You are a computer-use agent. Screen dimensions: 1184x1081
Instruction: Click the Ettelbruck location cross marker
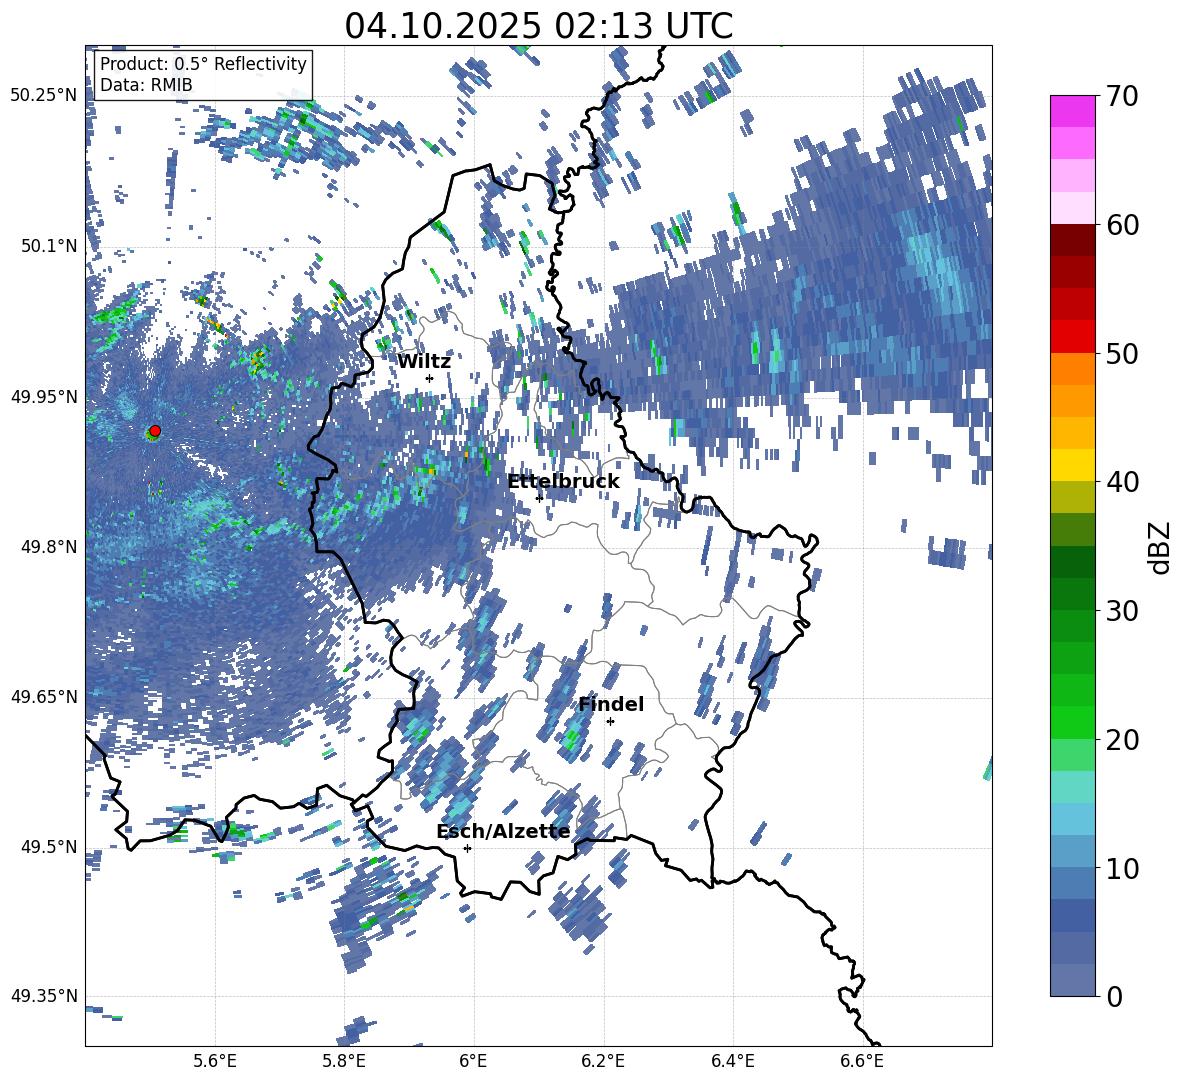[539, 498]
